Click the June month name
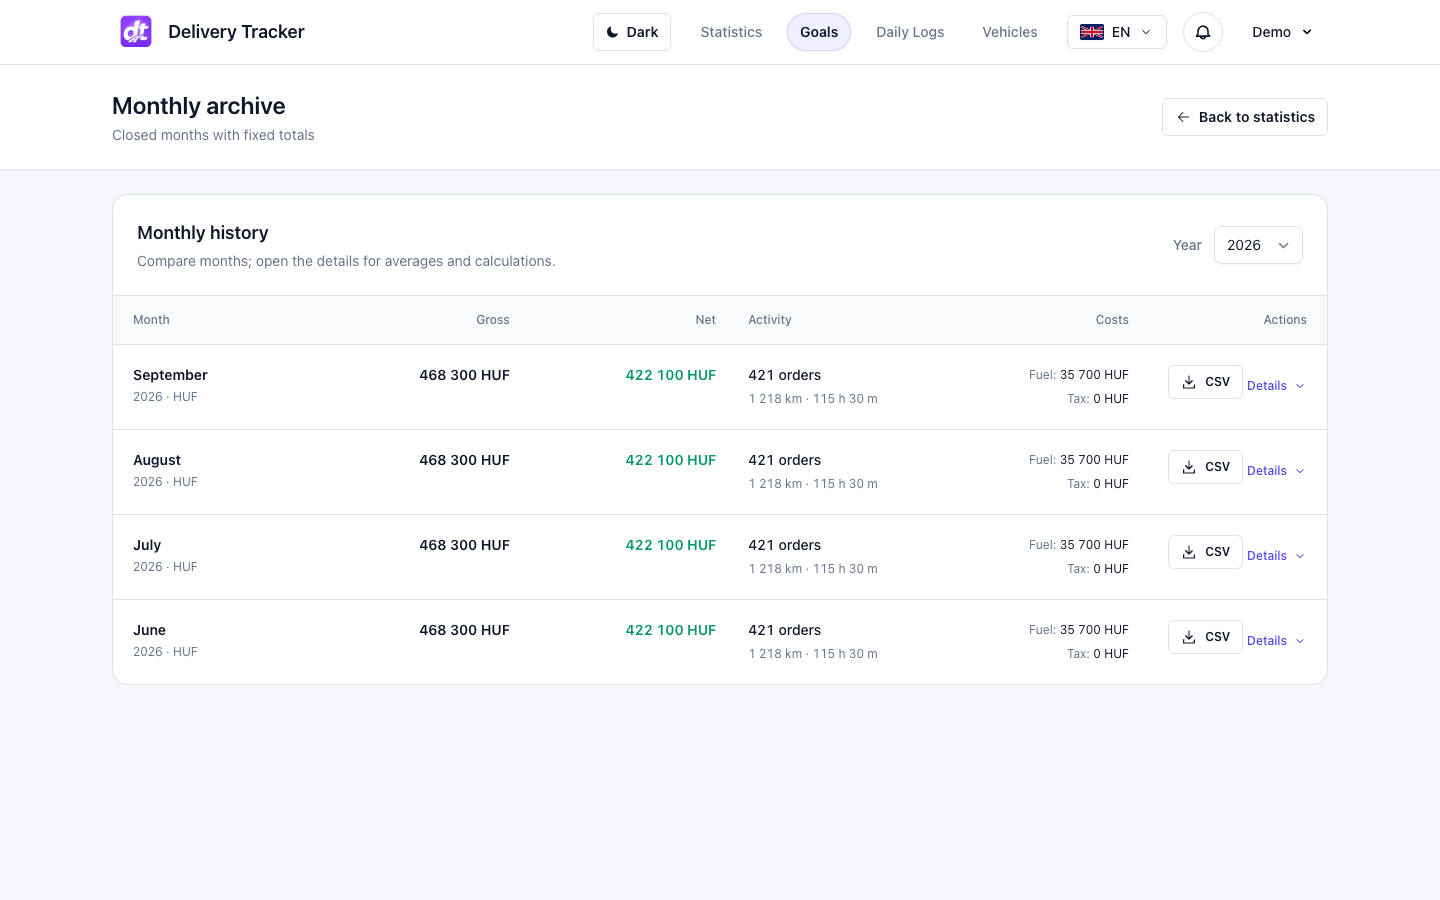1440x900 pixels. tap(149, 630)
